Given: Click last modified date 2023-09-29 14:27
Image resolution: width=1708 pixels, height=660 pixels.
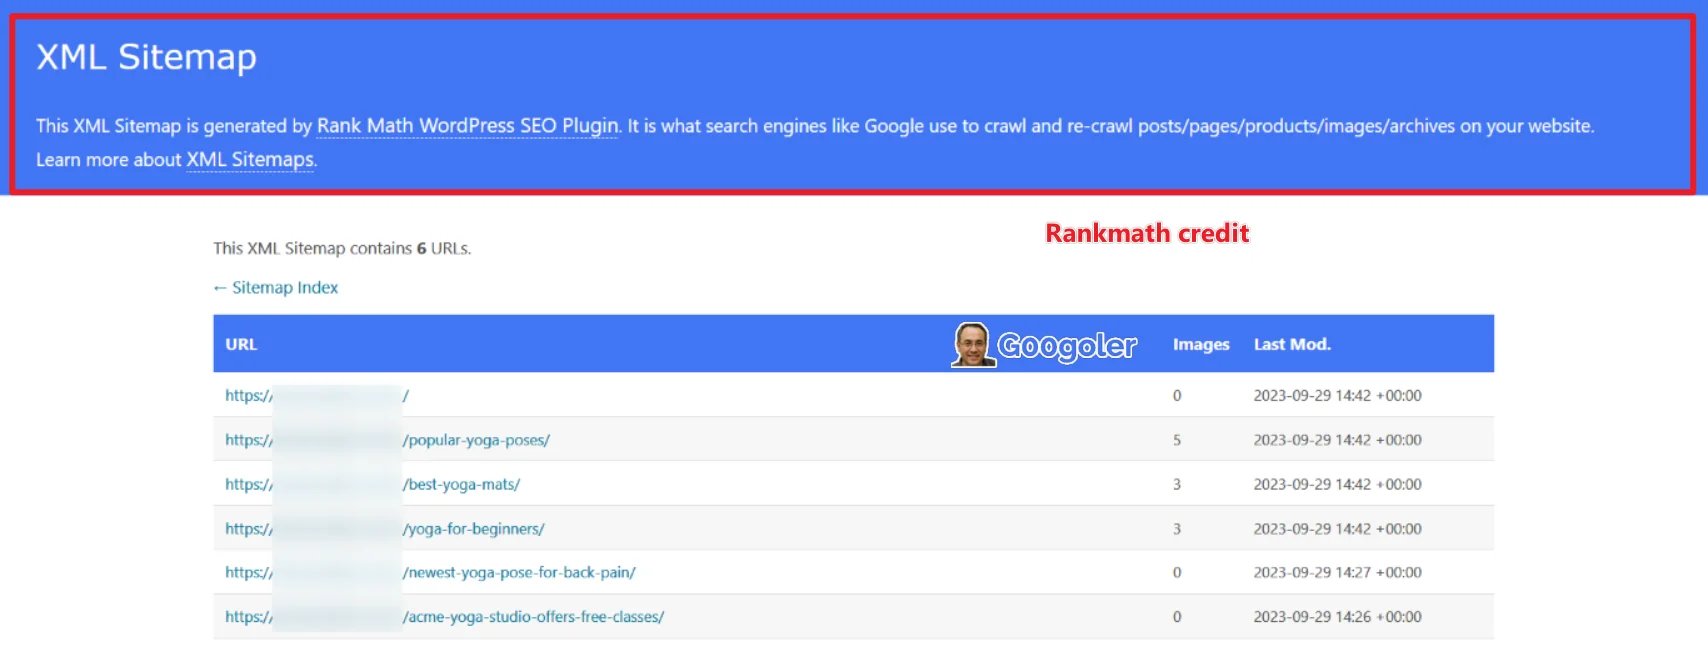Looking at the screenshot, I should (x=1337, y=573).
